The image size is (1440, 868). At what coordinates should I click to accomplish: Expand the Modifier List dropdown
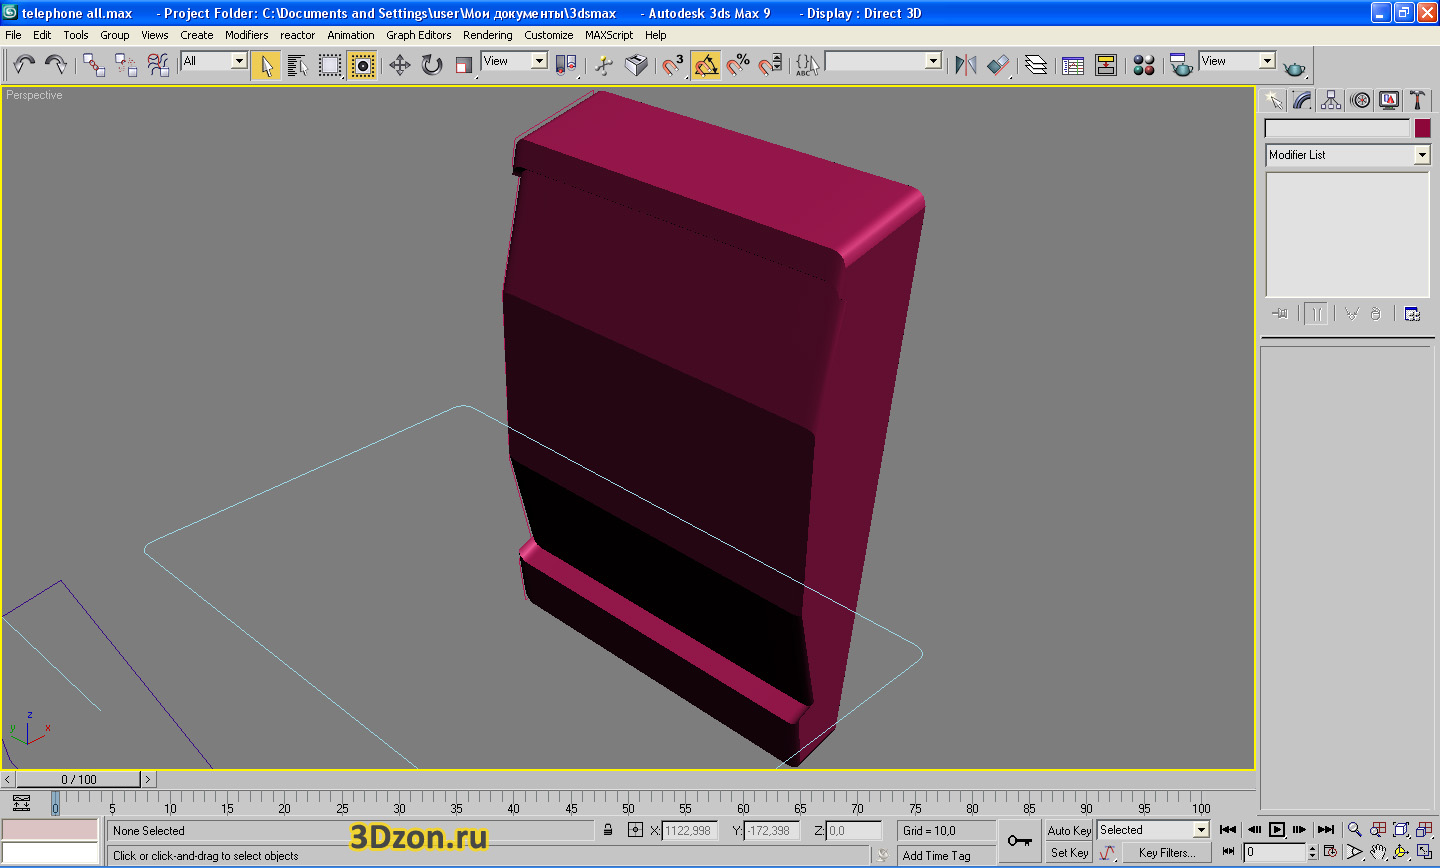coord(1348,155)
